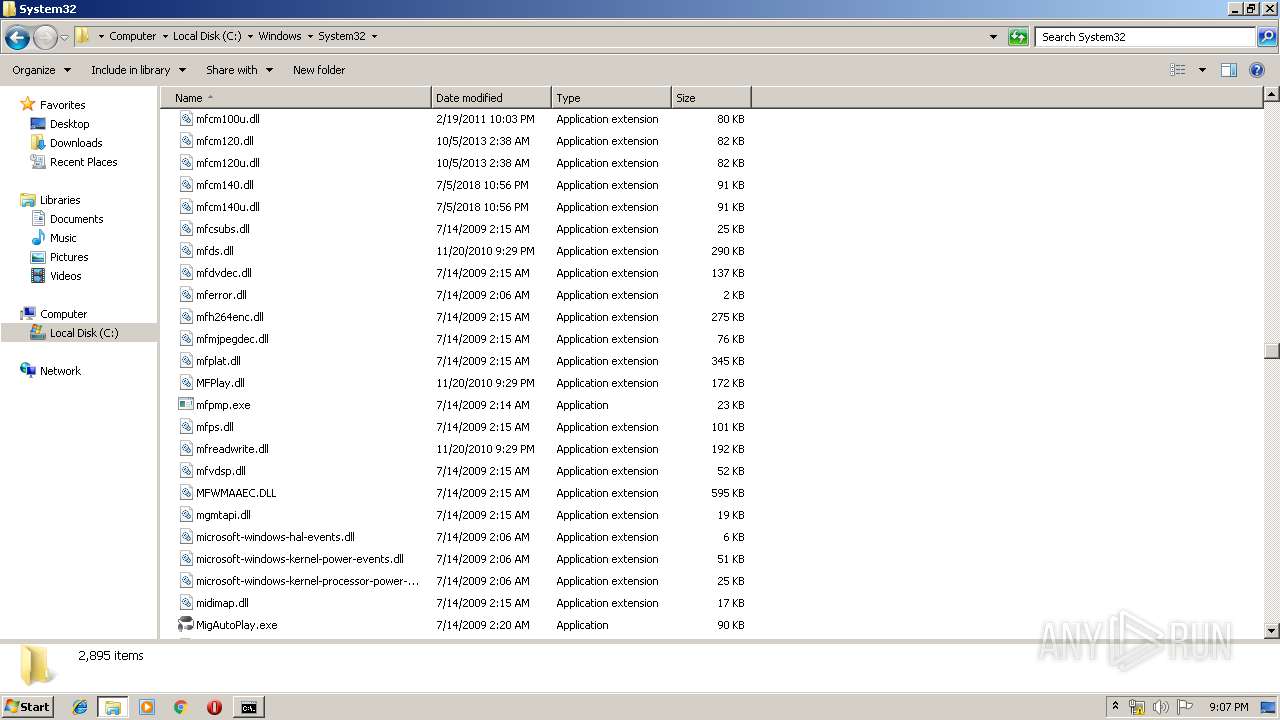Expand dropdown arrow after System32 breadcrumb

click(374, 36)
